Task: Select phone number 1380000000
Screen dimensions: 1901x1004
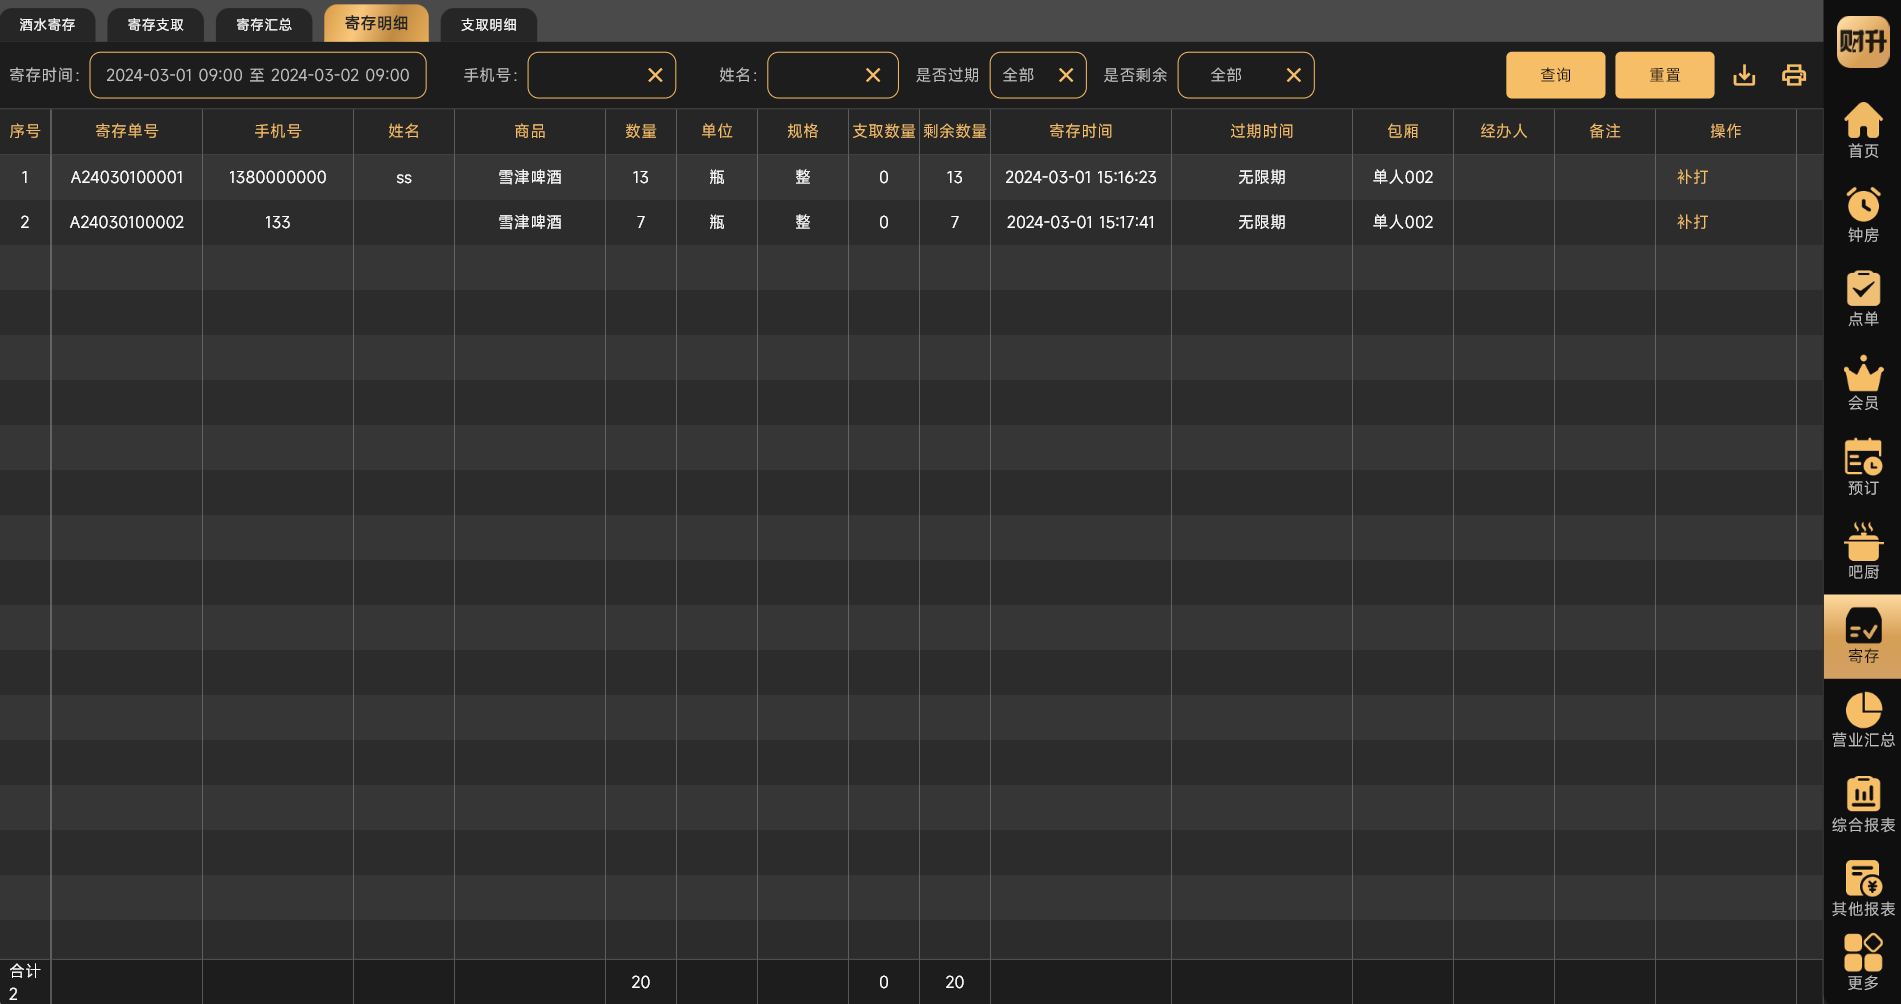Action: [278, 177]
